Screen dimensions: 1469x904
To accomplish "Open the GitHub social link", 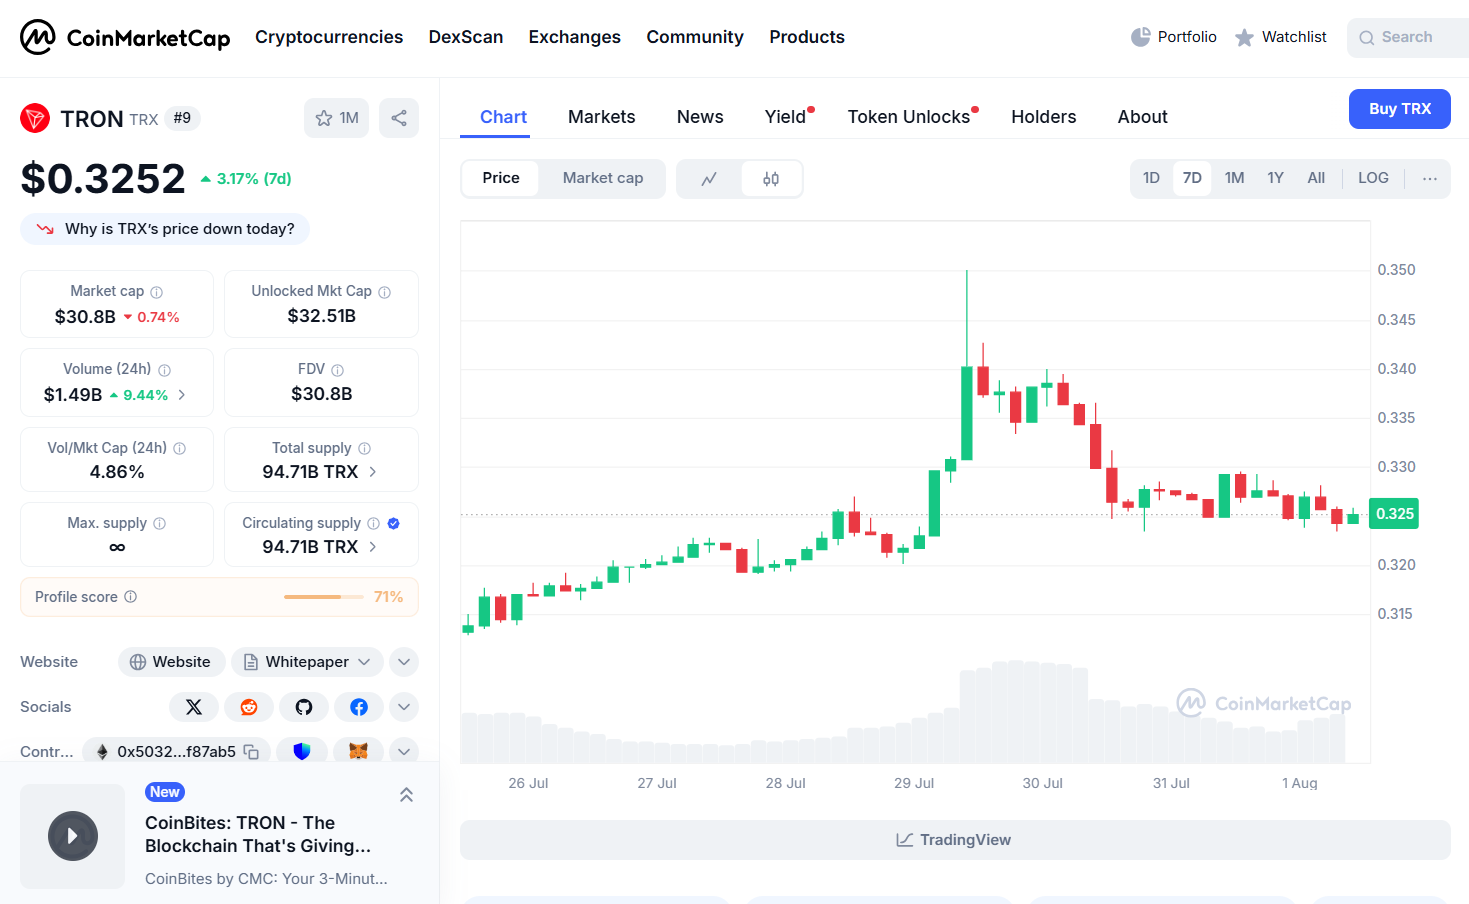I will 304,707.
